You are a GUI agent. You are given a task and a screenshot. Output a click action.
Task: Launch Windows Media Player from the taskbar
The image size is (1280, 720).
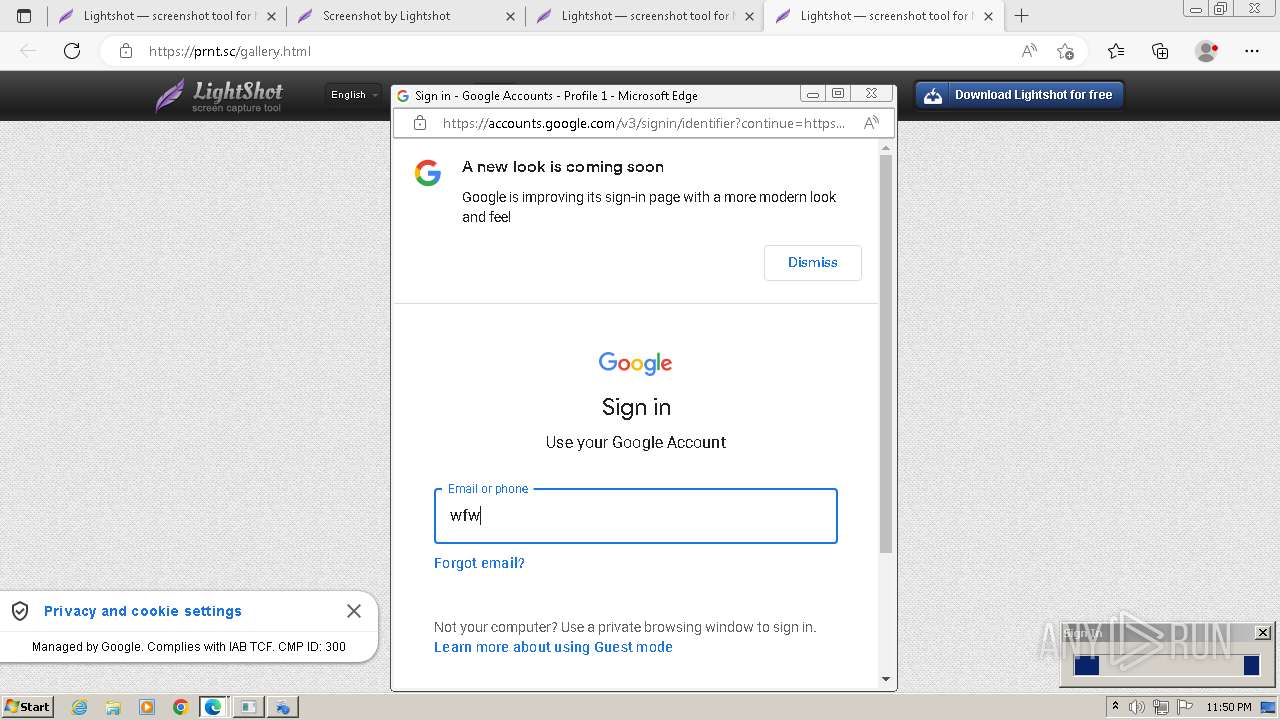pos(147,707)
